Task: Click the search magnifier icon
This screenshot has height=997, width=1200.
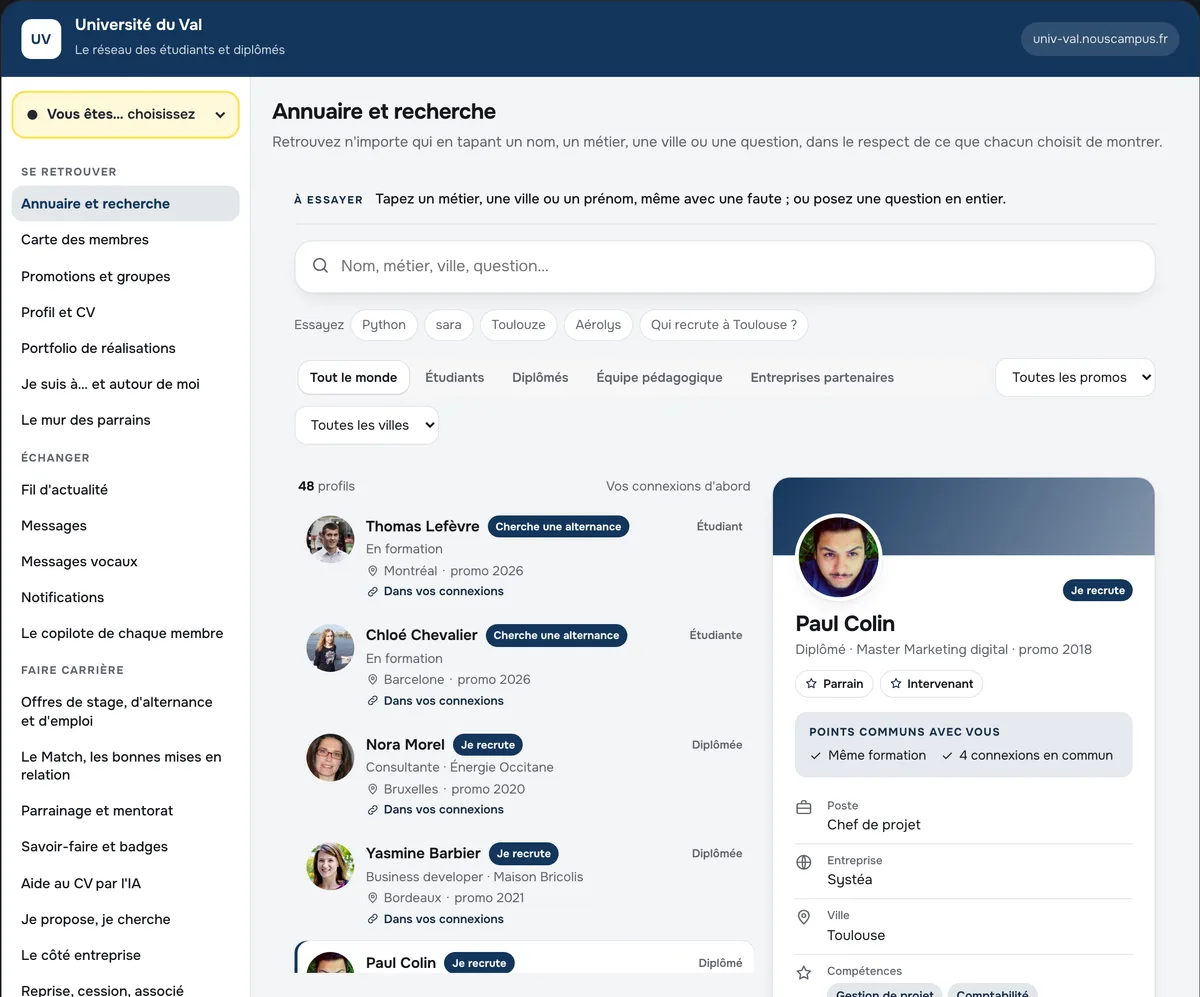Action: [321, 266]
